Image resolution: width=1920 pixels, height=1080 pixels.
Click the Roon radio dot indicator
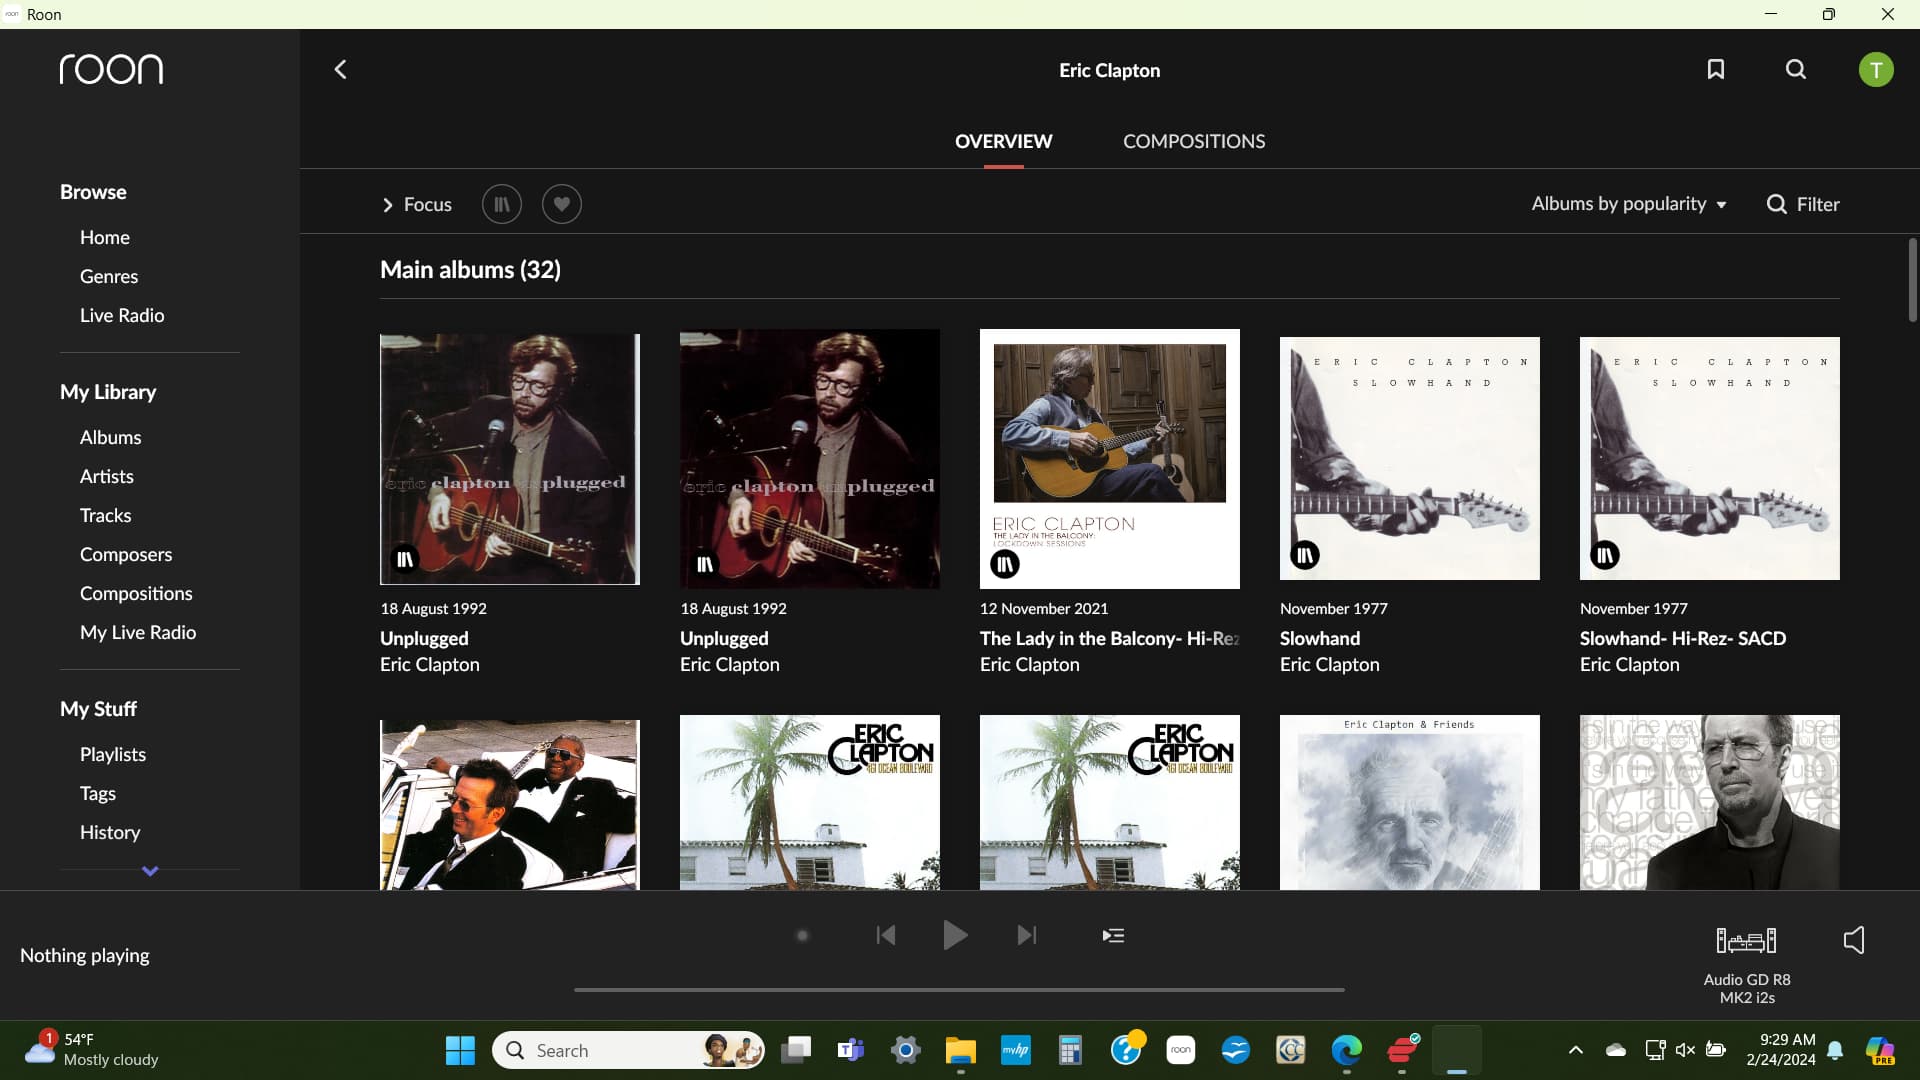tap(802, 936)
